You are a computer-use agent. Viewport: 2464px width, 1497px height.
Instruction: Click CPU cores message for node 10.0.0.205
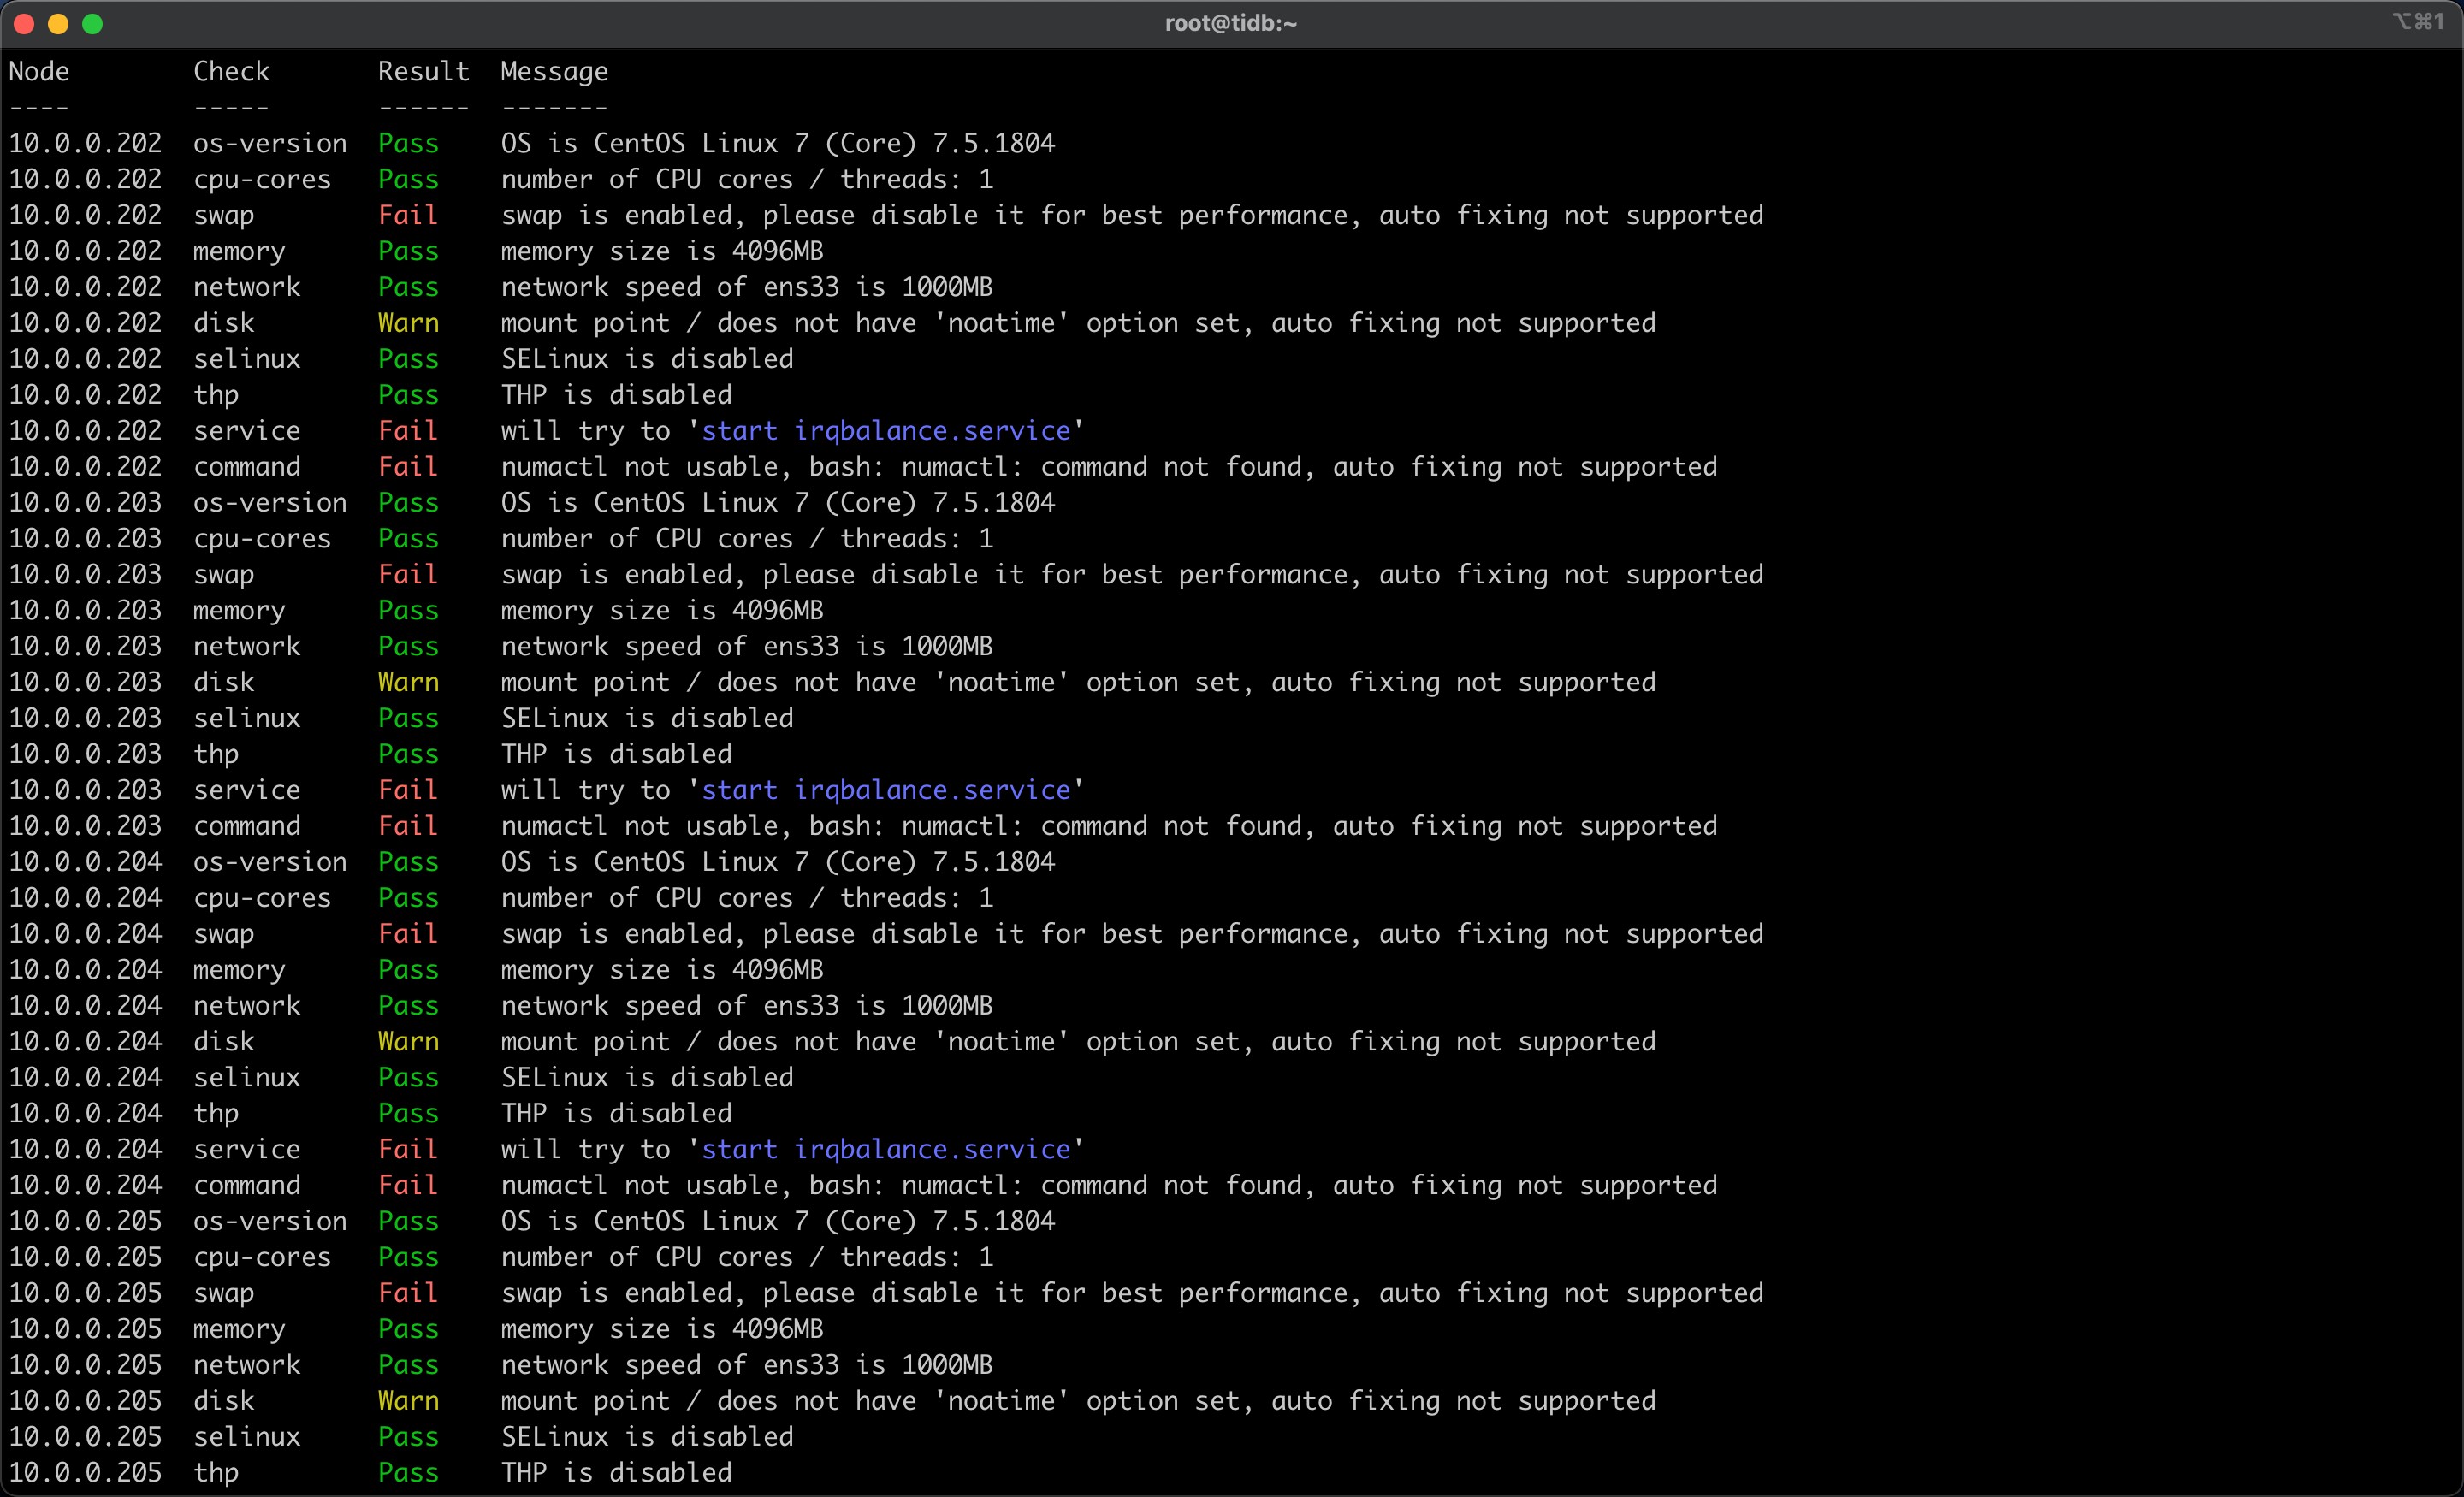pos(747,1258)
